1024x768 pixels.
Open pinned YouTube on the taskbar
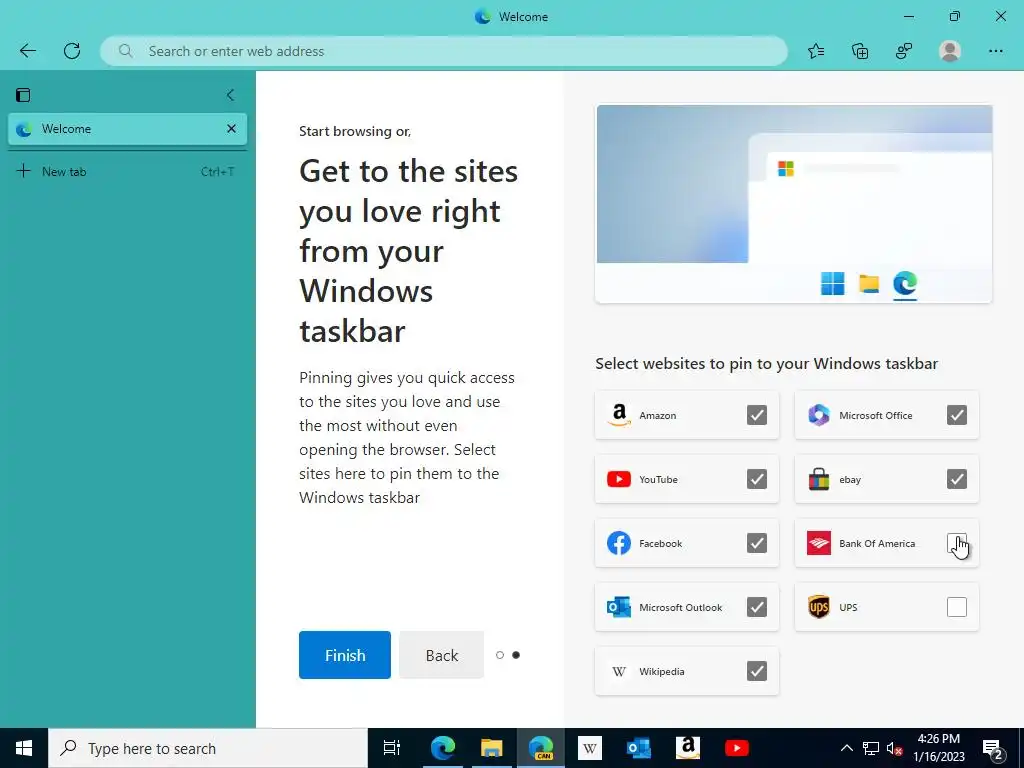tap(737, 748)
